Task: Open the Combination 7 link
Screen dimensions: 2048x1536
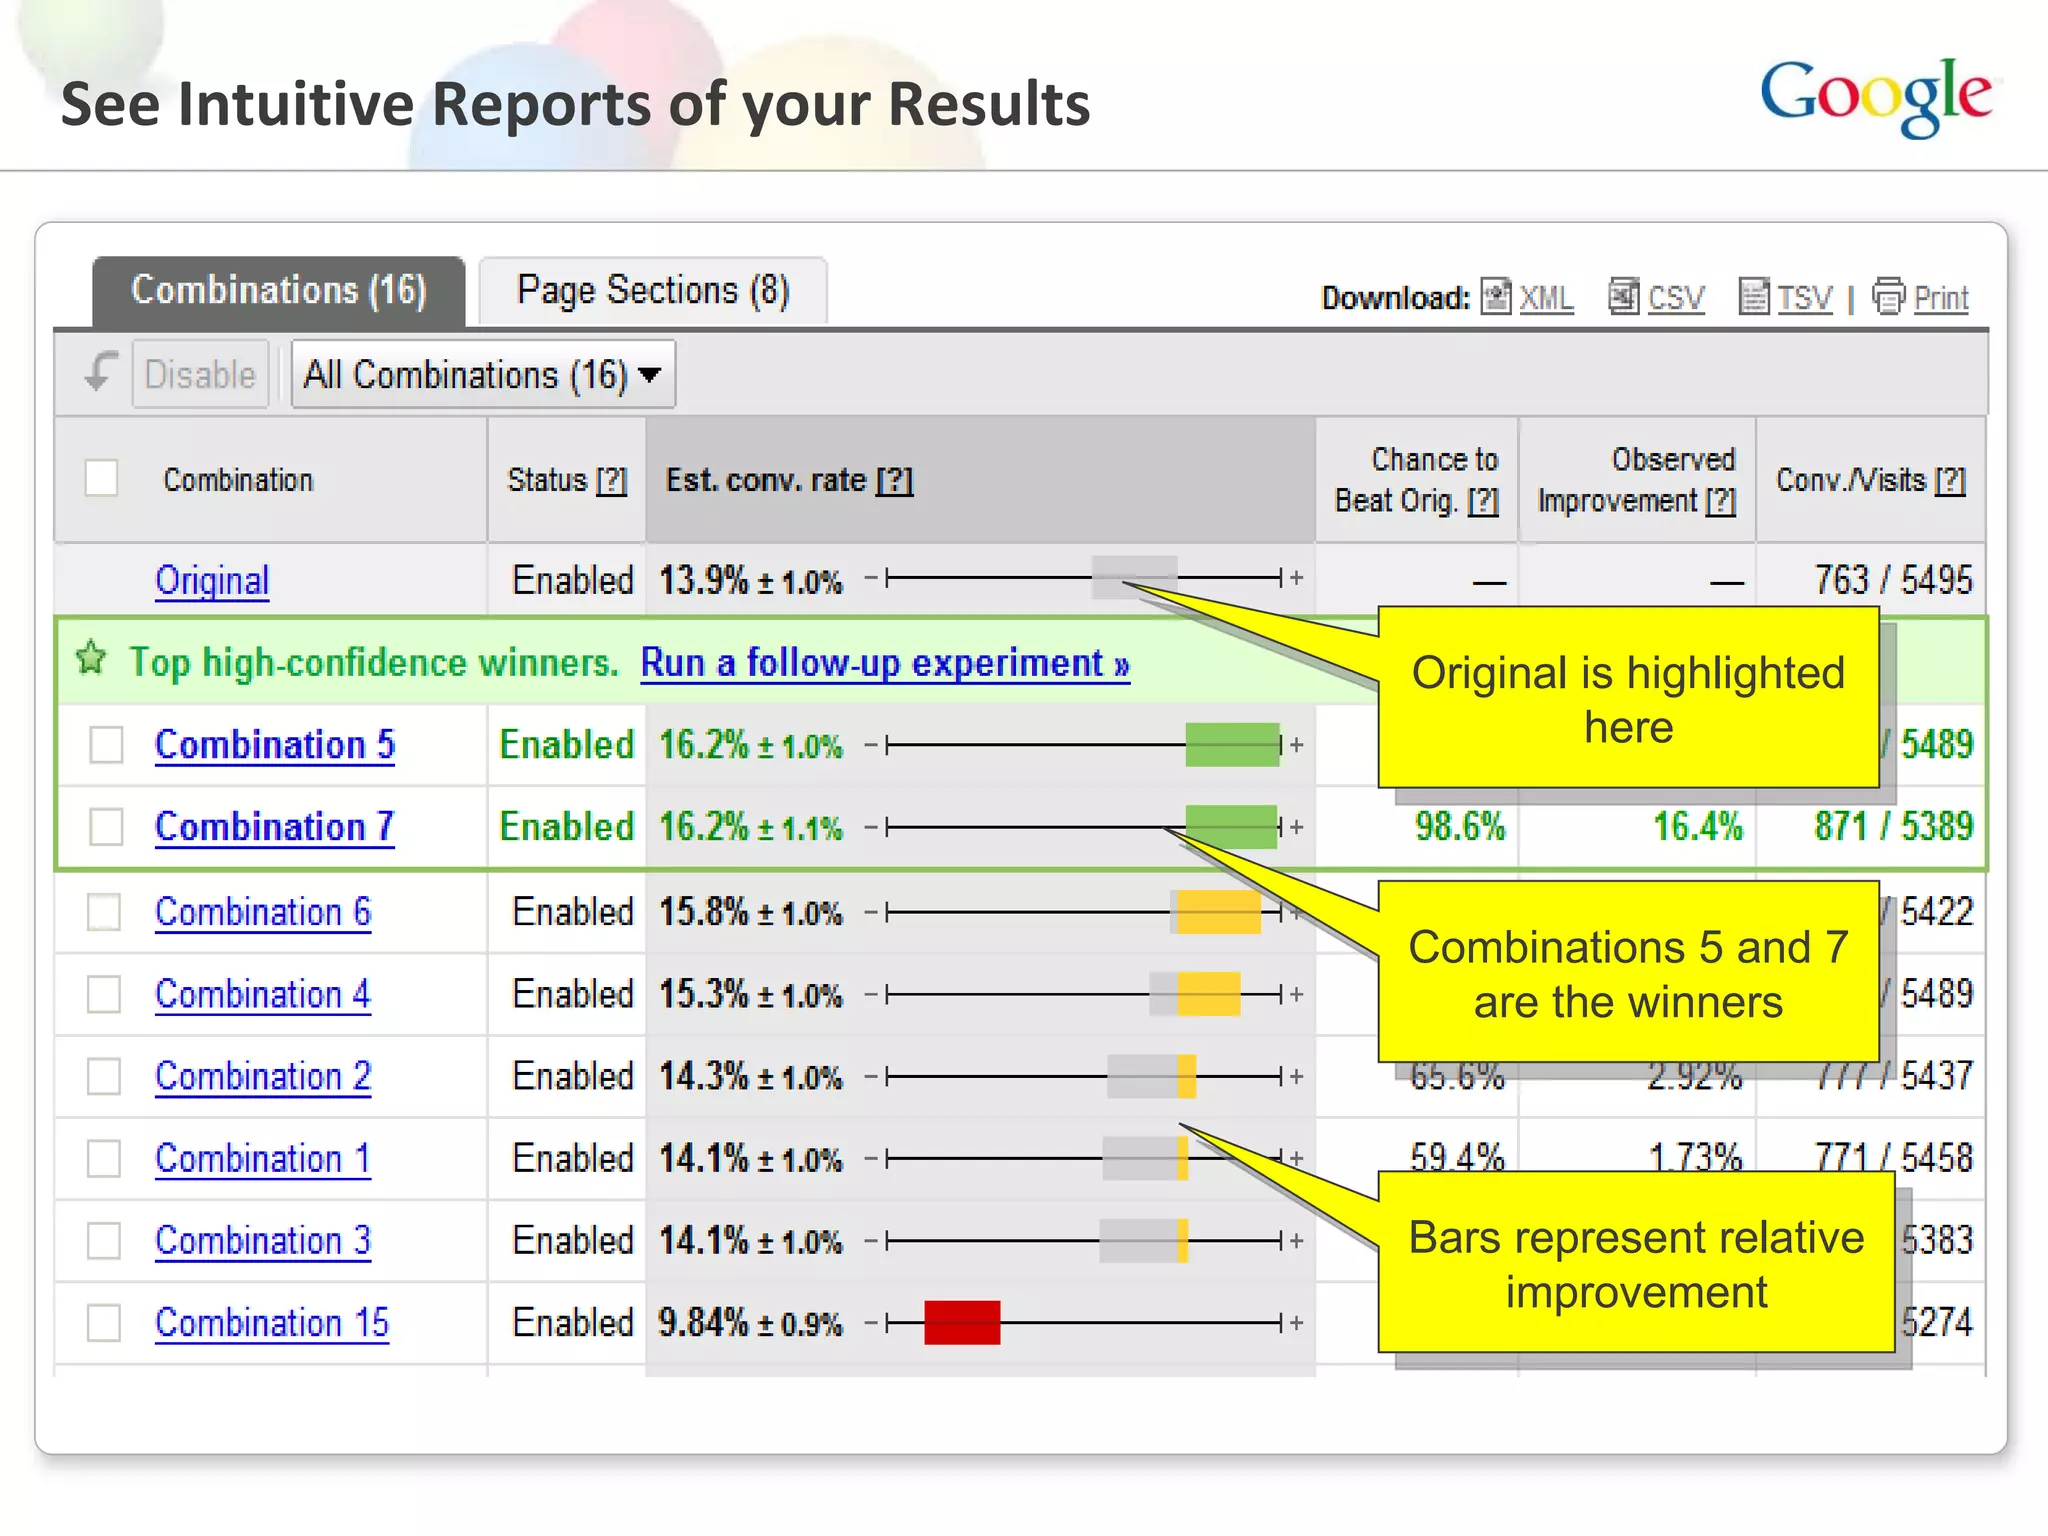Action: 275,827
